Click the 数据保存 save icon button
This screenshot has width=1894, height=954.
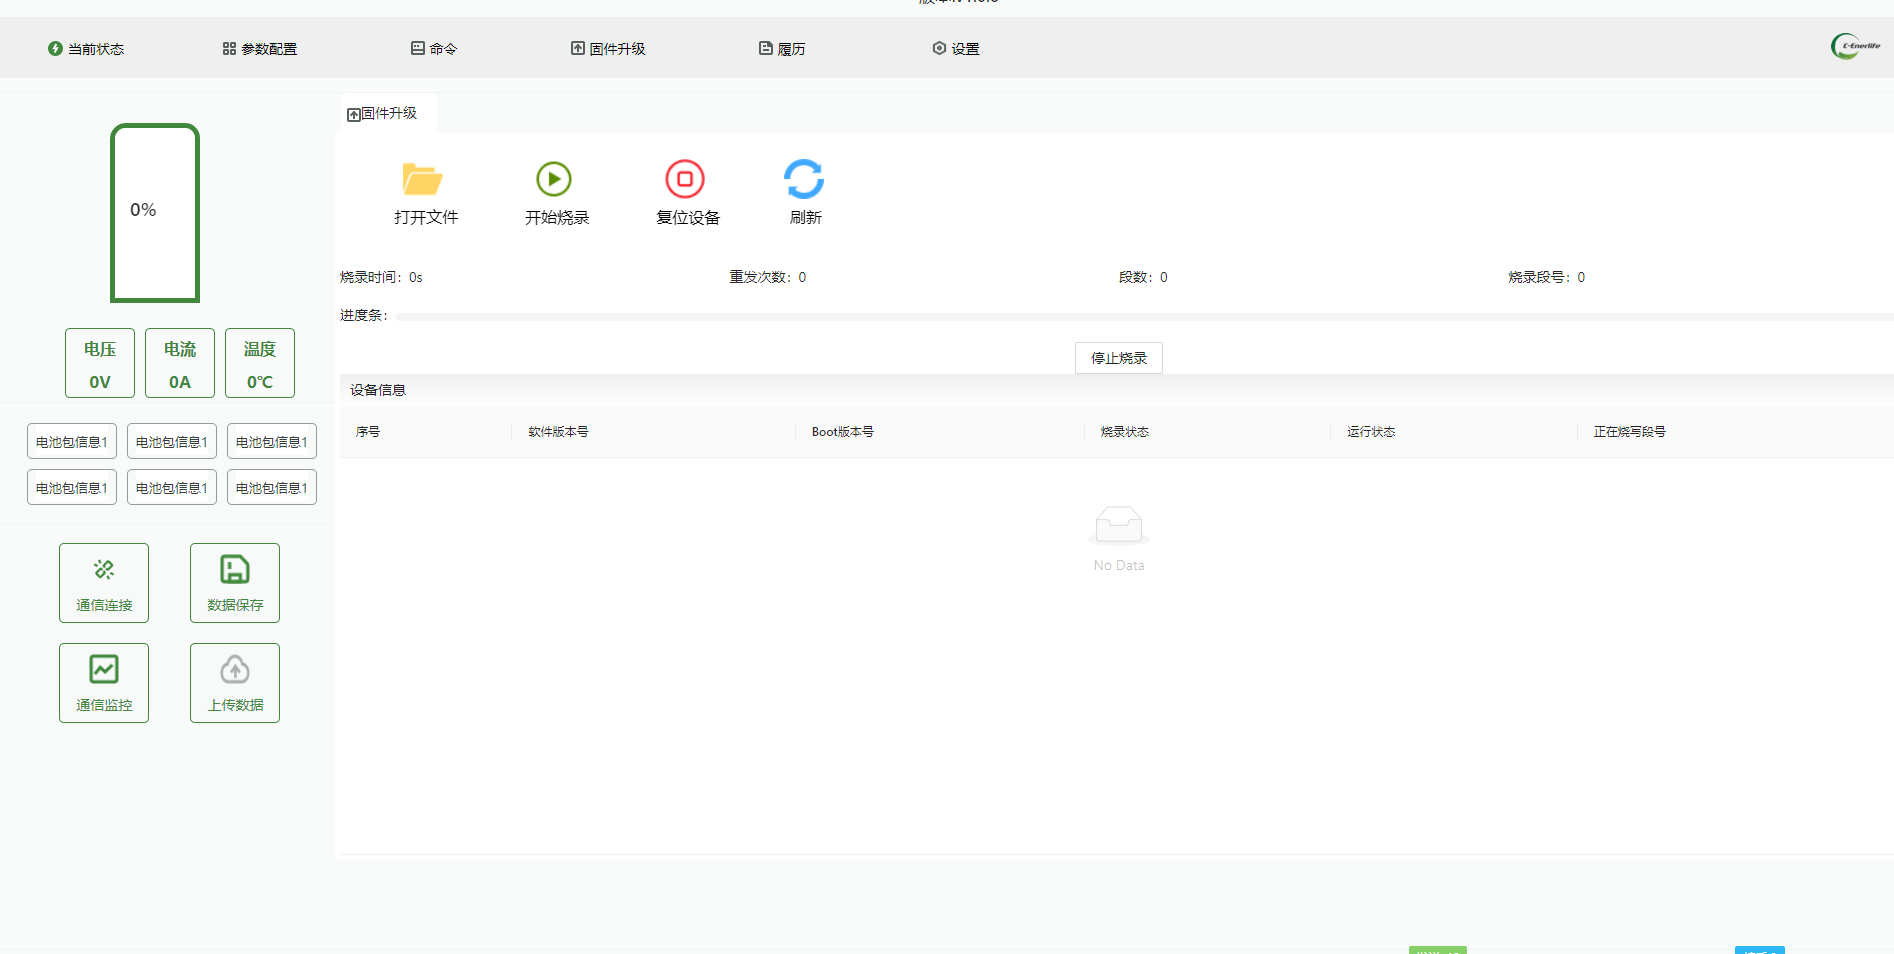235,583
